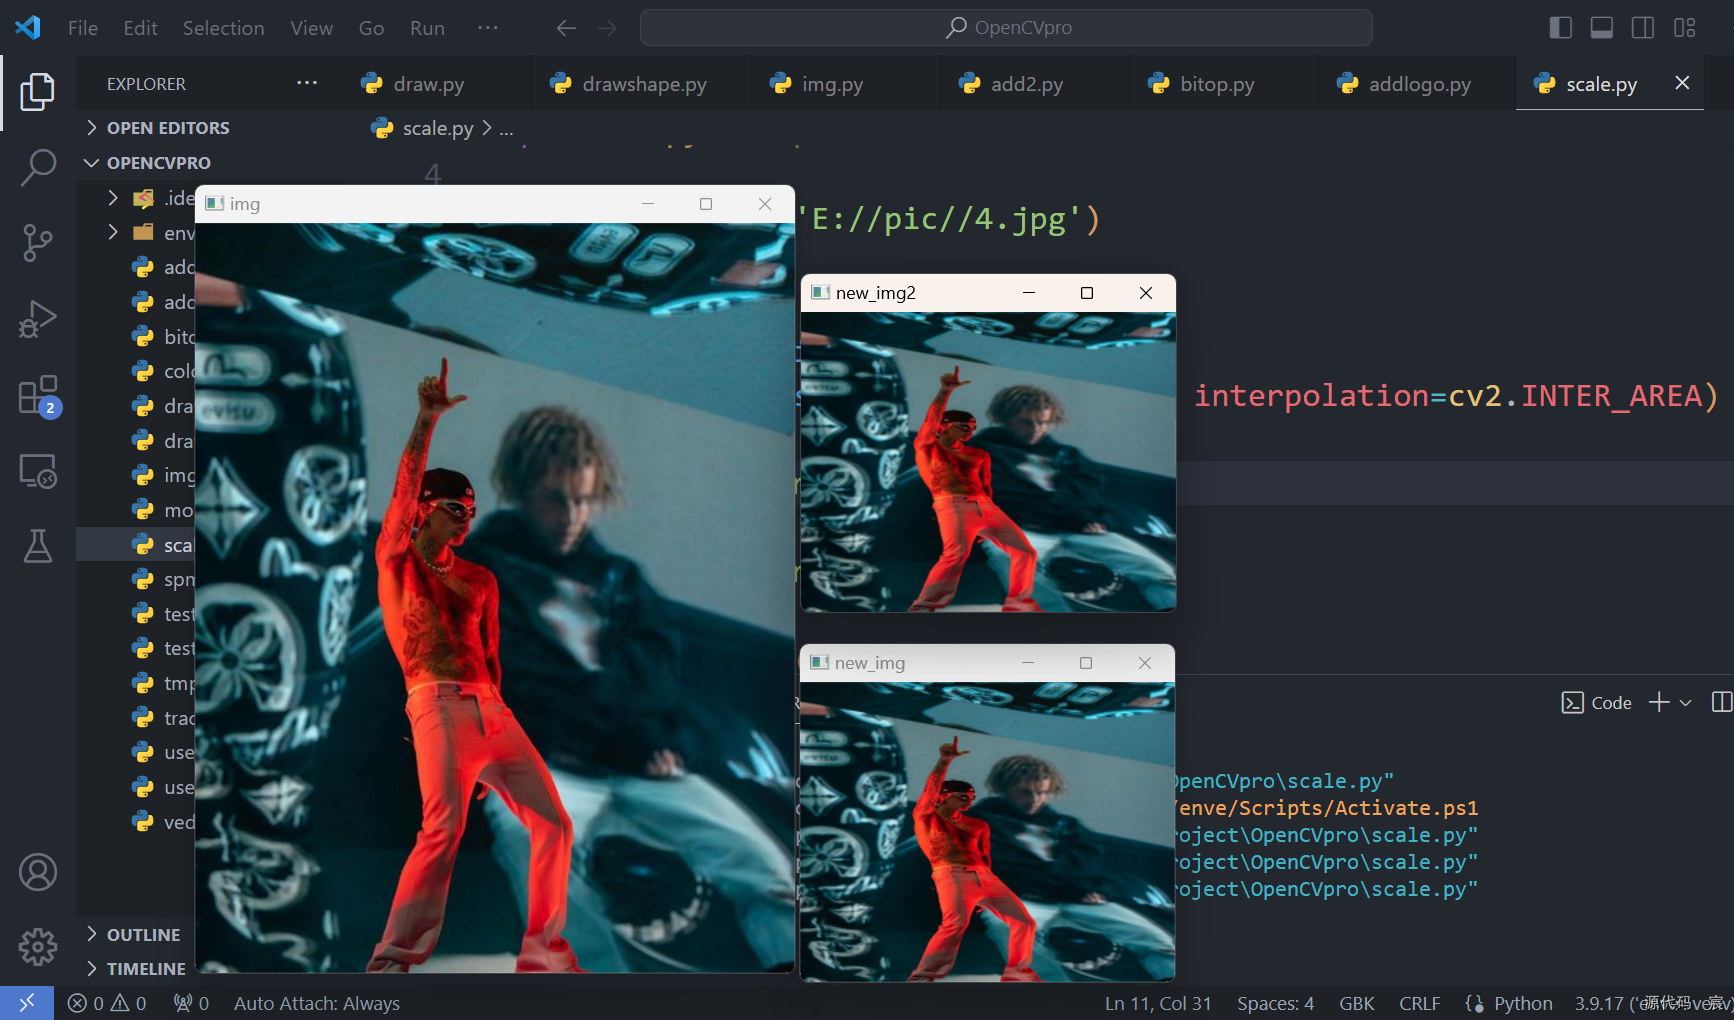The height and width of the screenshot is (1020, 1734).
Task: Click Ln 11, Col 31 position indicator
Action: click(1158, 1003)
